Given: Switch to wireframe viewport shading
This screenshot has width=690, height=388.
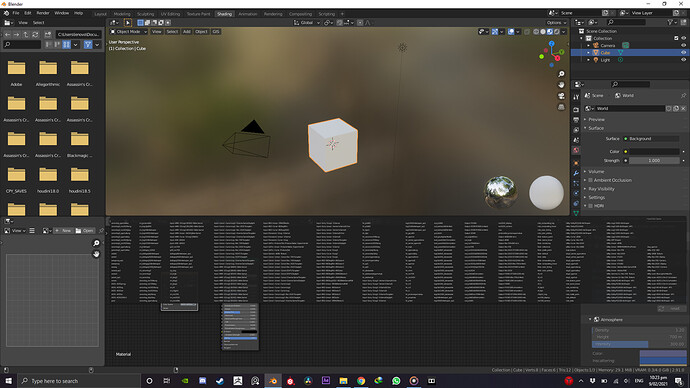Looking at the screenshot, I should point(536,32).
